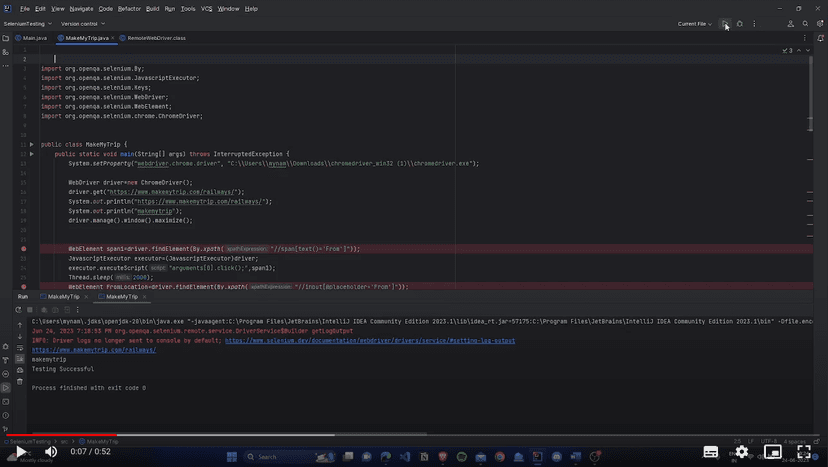Open editor tab options three-dot icon
Viewport: 828px width, 467px height.
point(805,38)
